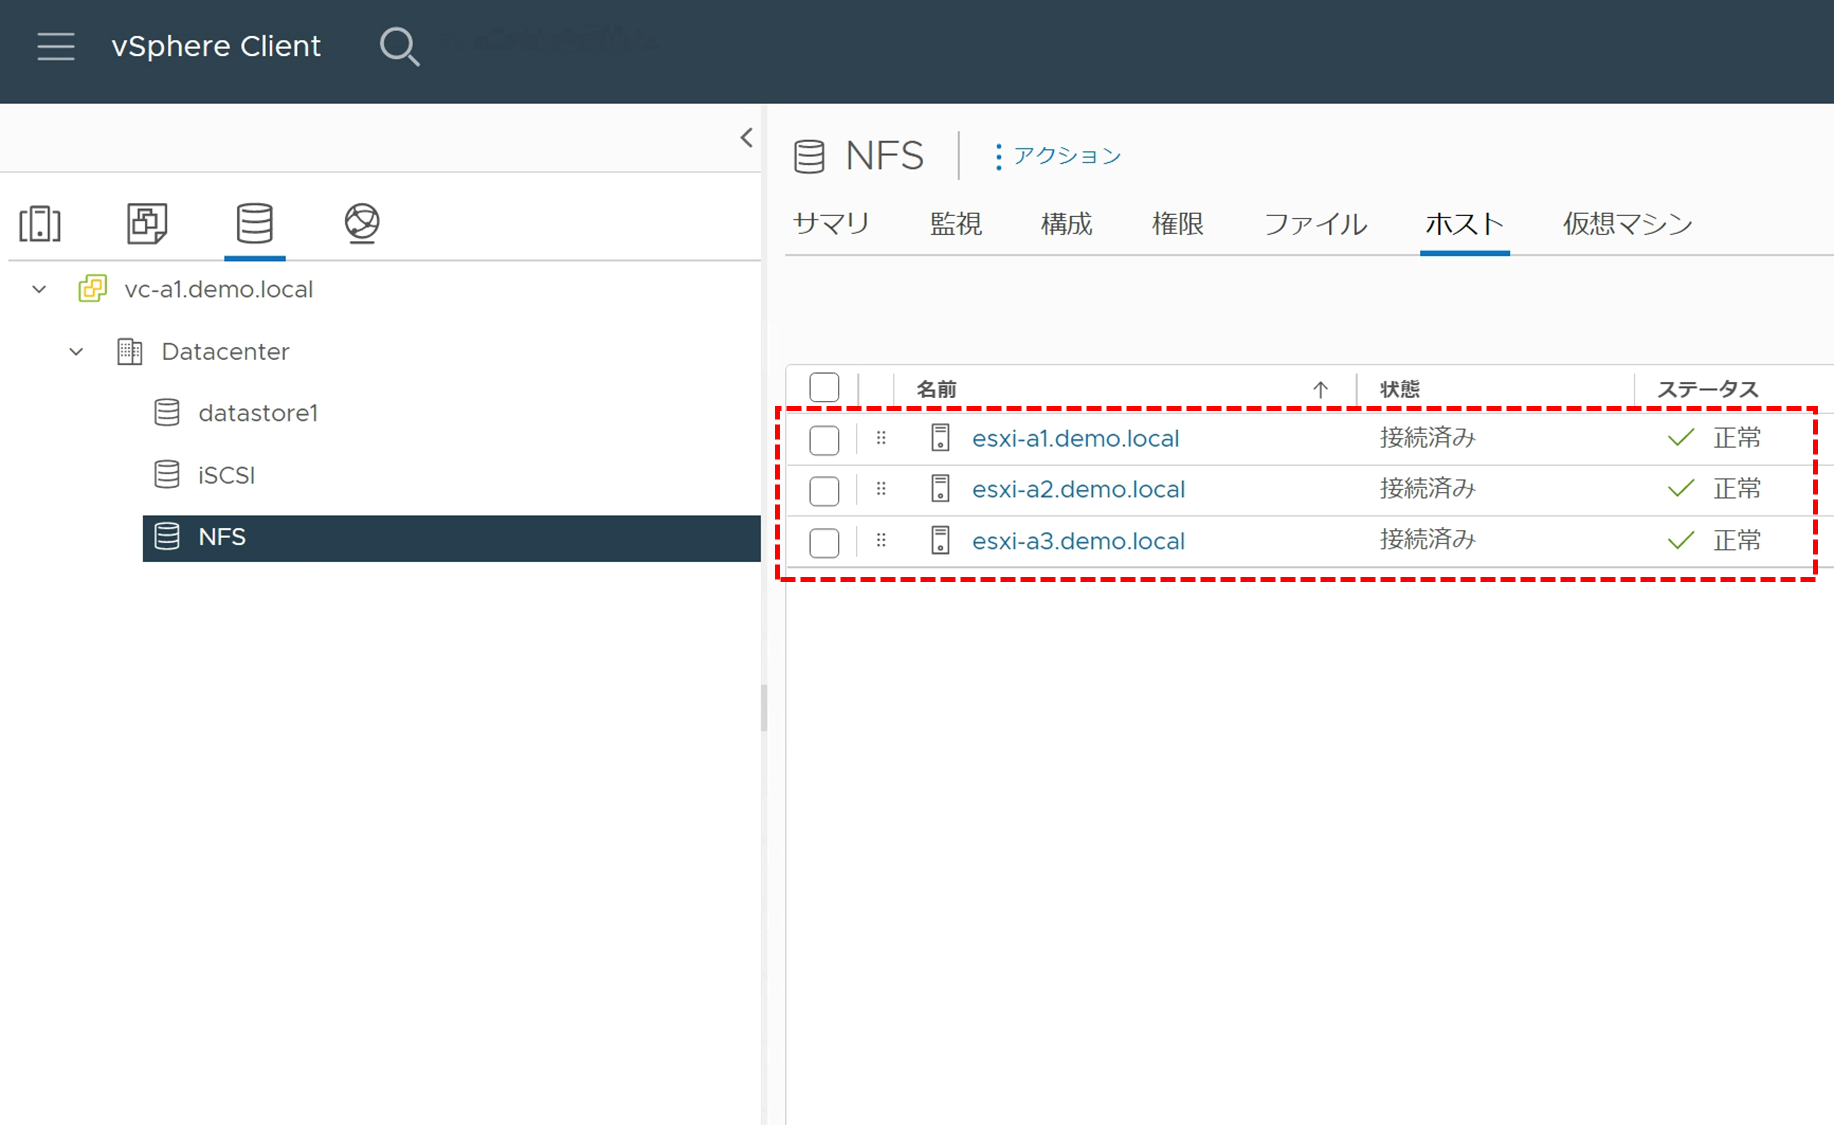
Task: Switch to Hosts and Clusters inventory view
Action: 40,223
